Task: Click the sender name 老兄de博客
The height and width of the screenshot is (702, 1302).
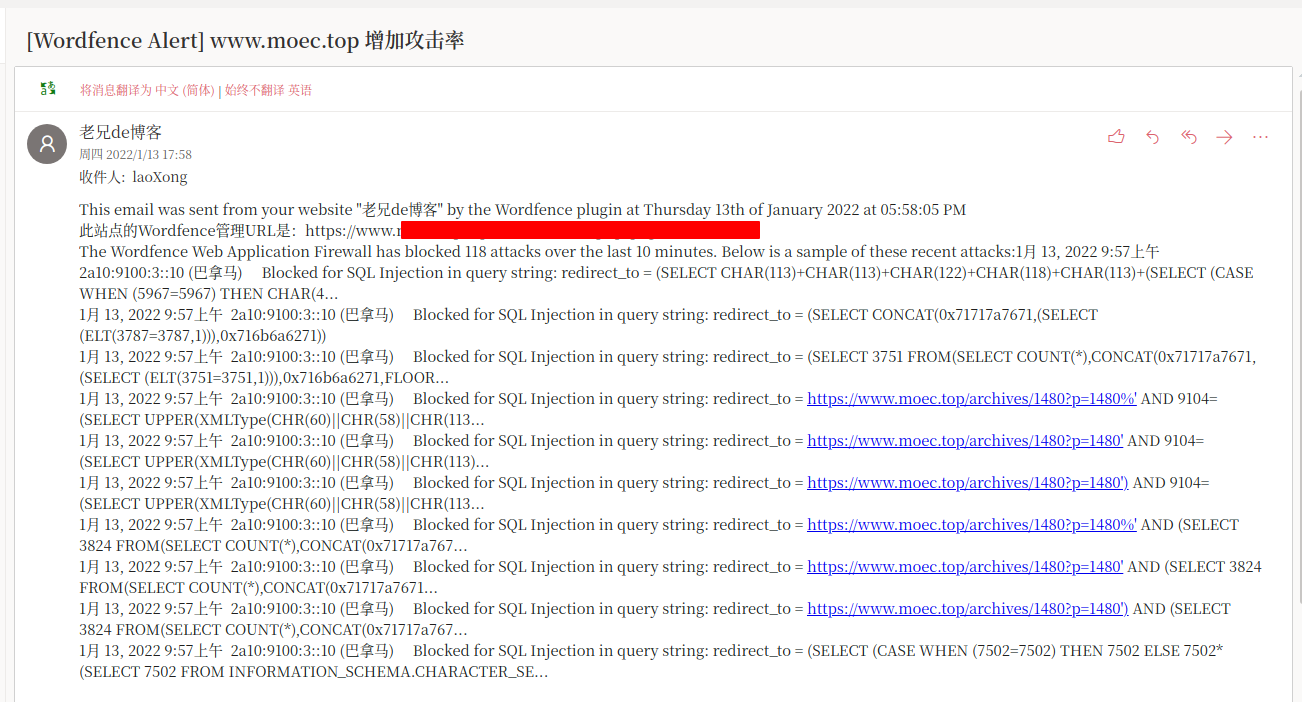Action: pos(121,132)
